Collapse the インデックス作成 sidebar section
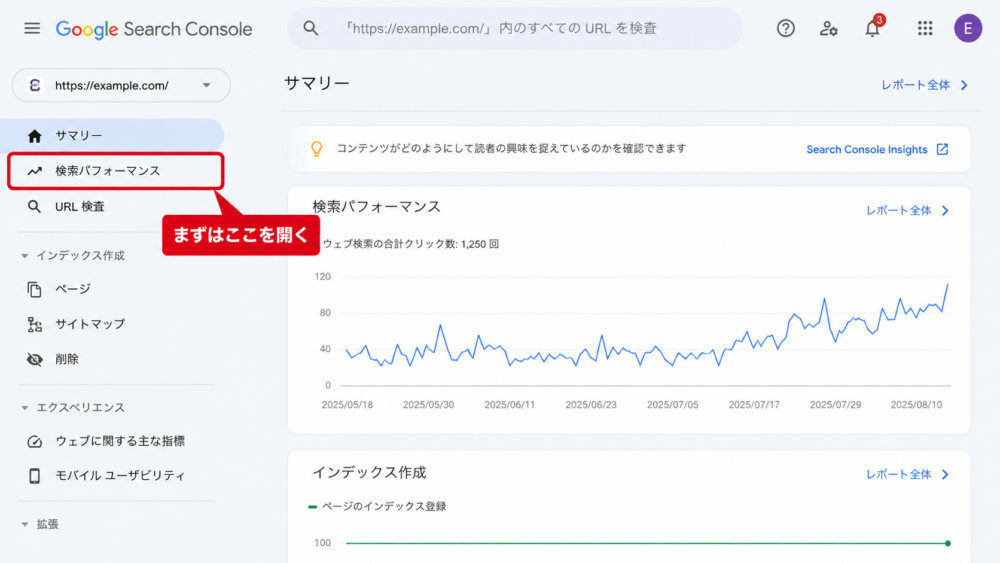Viewport: 1000px width, 563px height. (x=25, y=256)
